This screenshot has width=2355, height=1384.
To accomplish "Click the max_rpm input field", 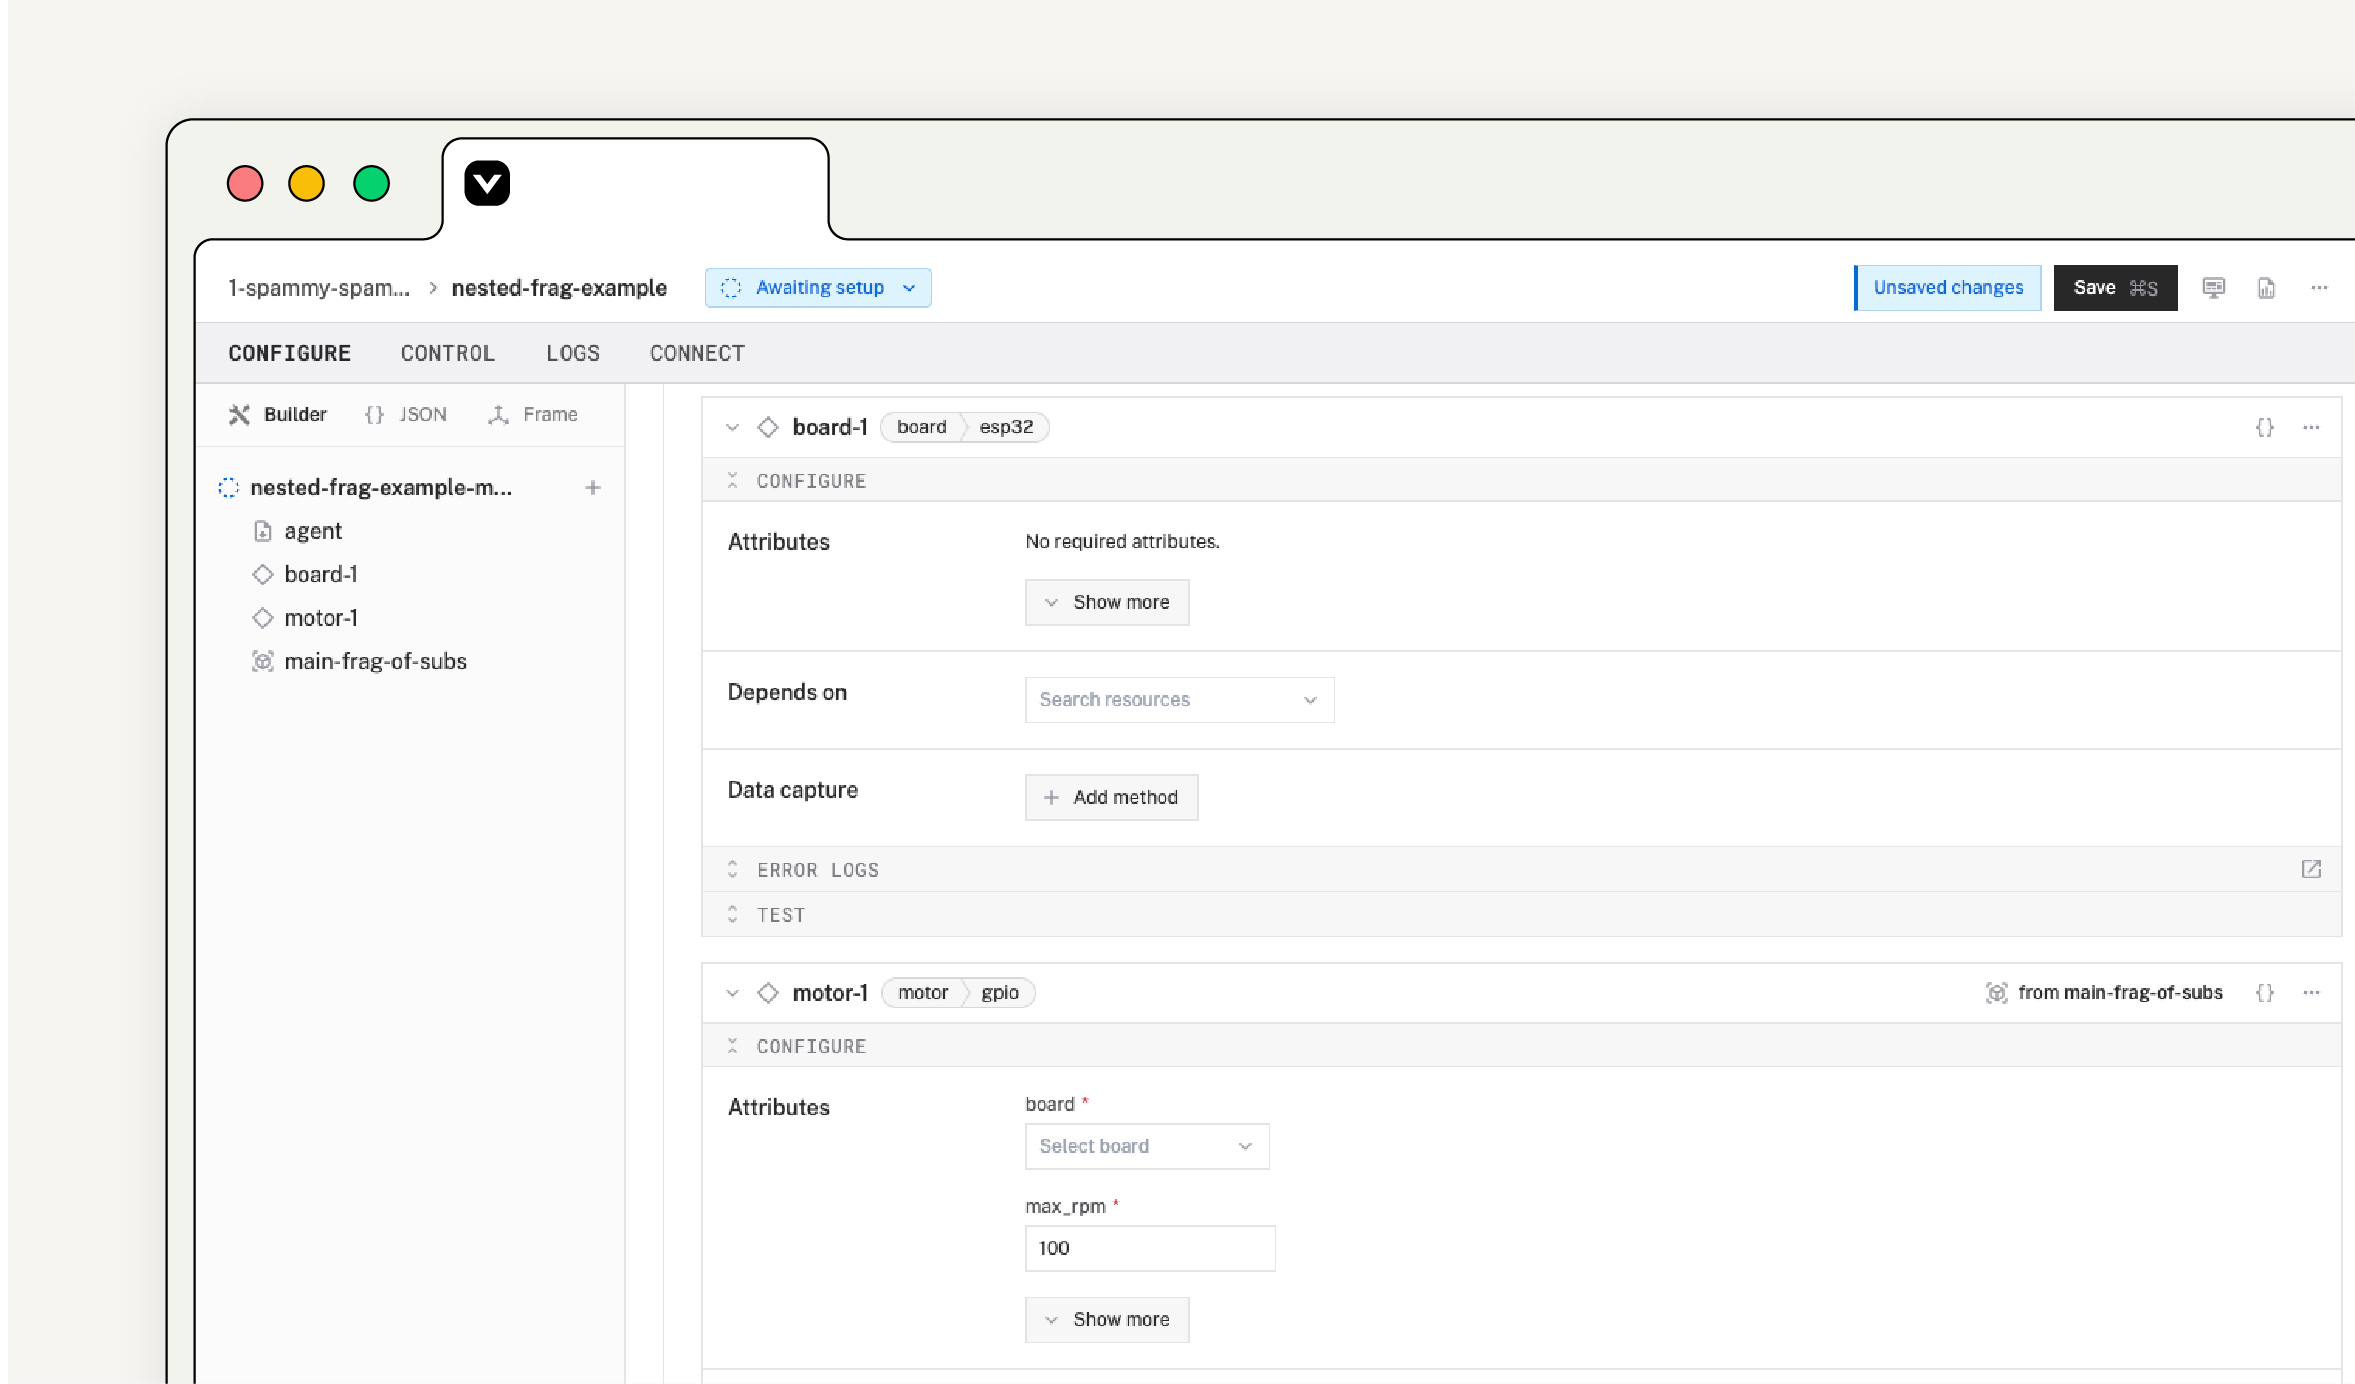I will (1149, 1249).
